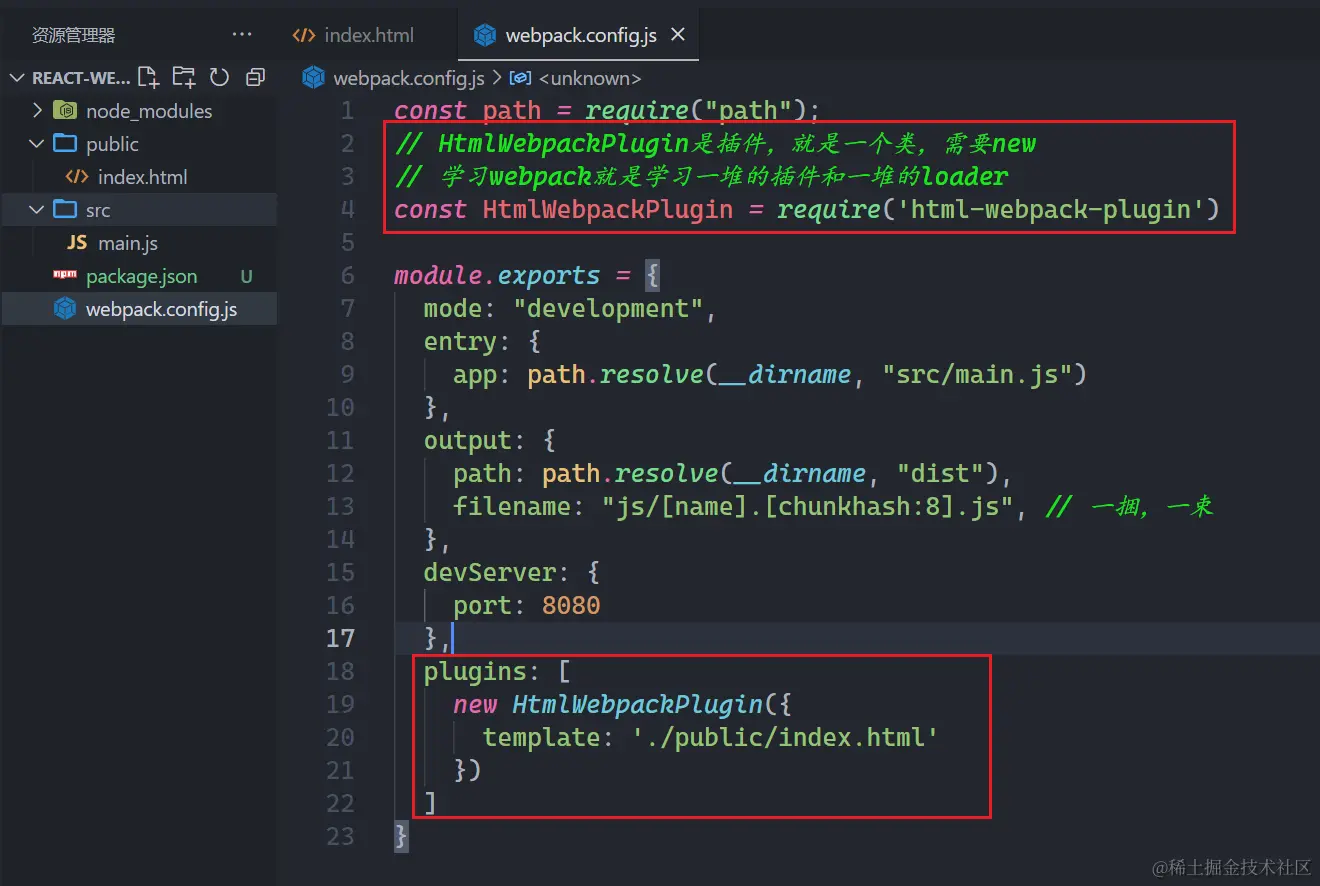Click the "js/[name].[chunkhash:8].js" filename string
The height and width of the screenshot is (886, 1320).
[807, 506]
